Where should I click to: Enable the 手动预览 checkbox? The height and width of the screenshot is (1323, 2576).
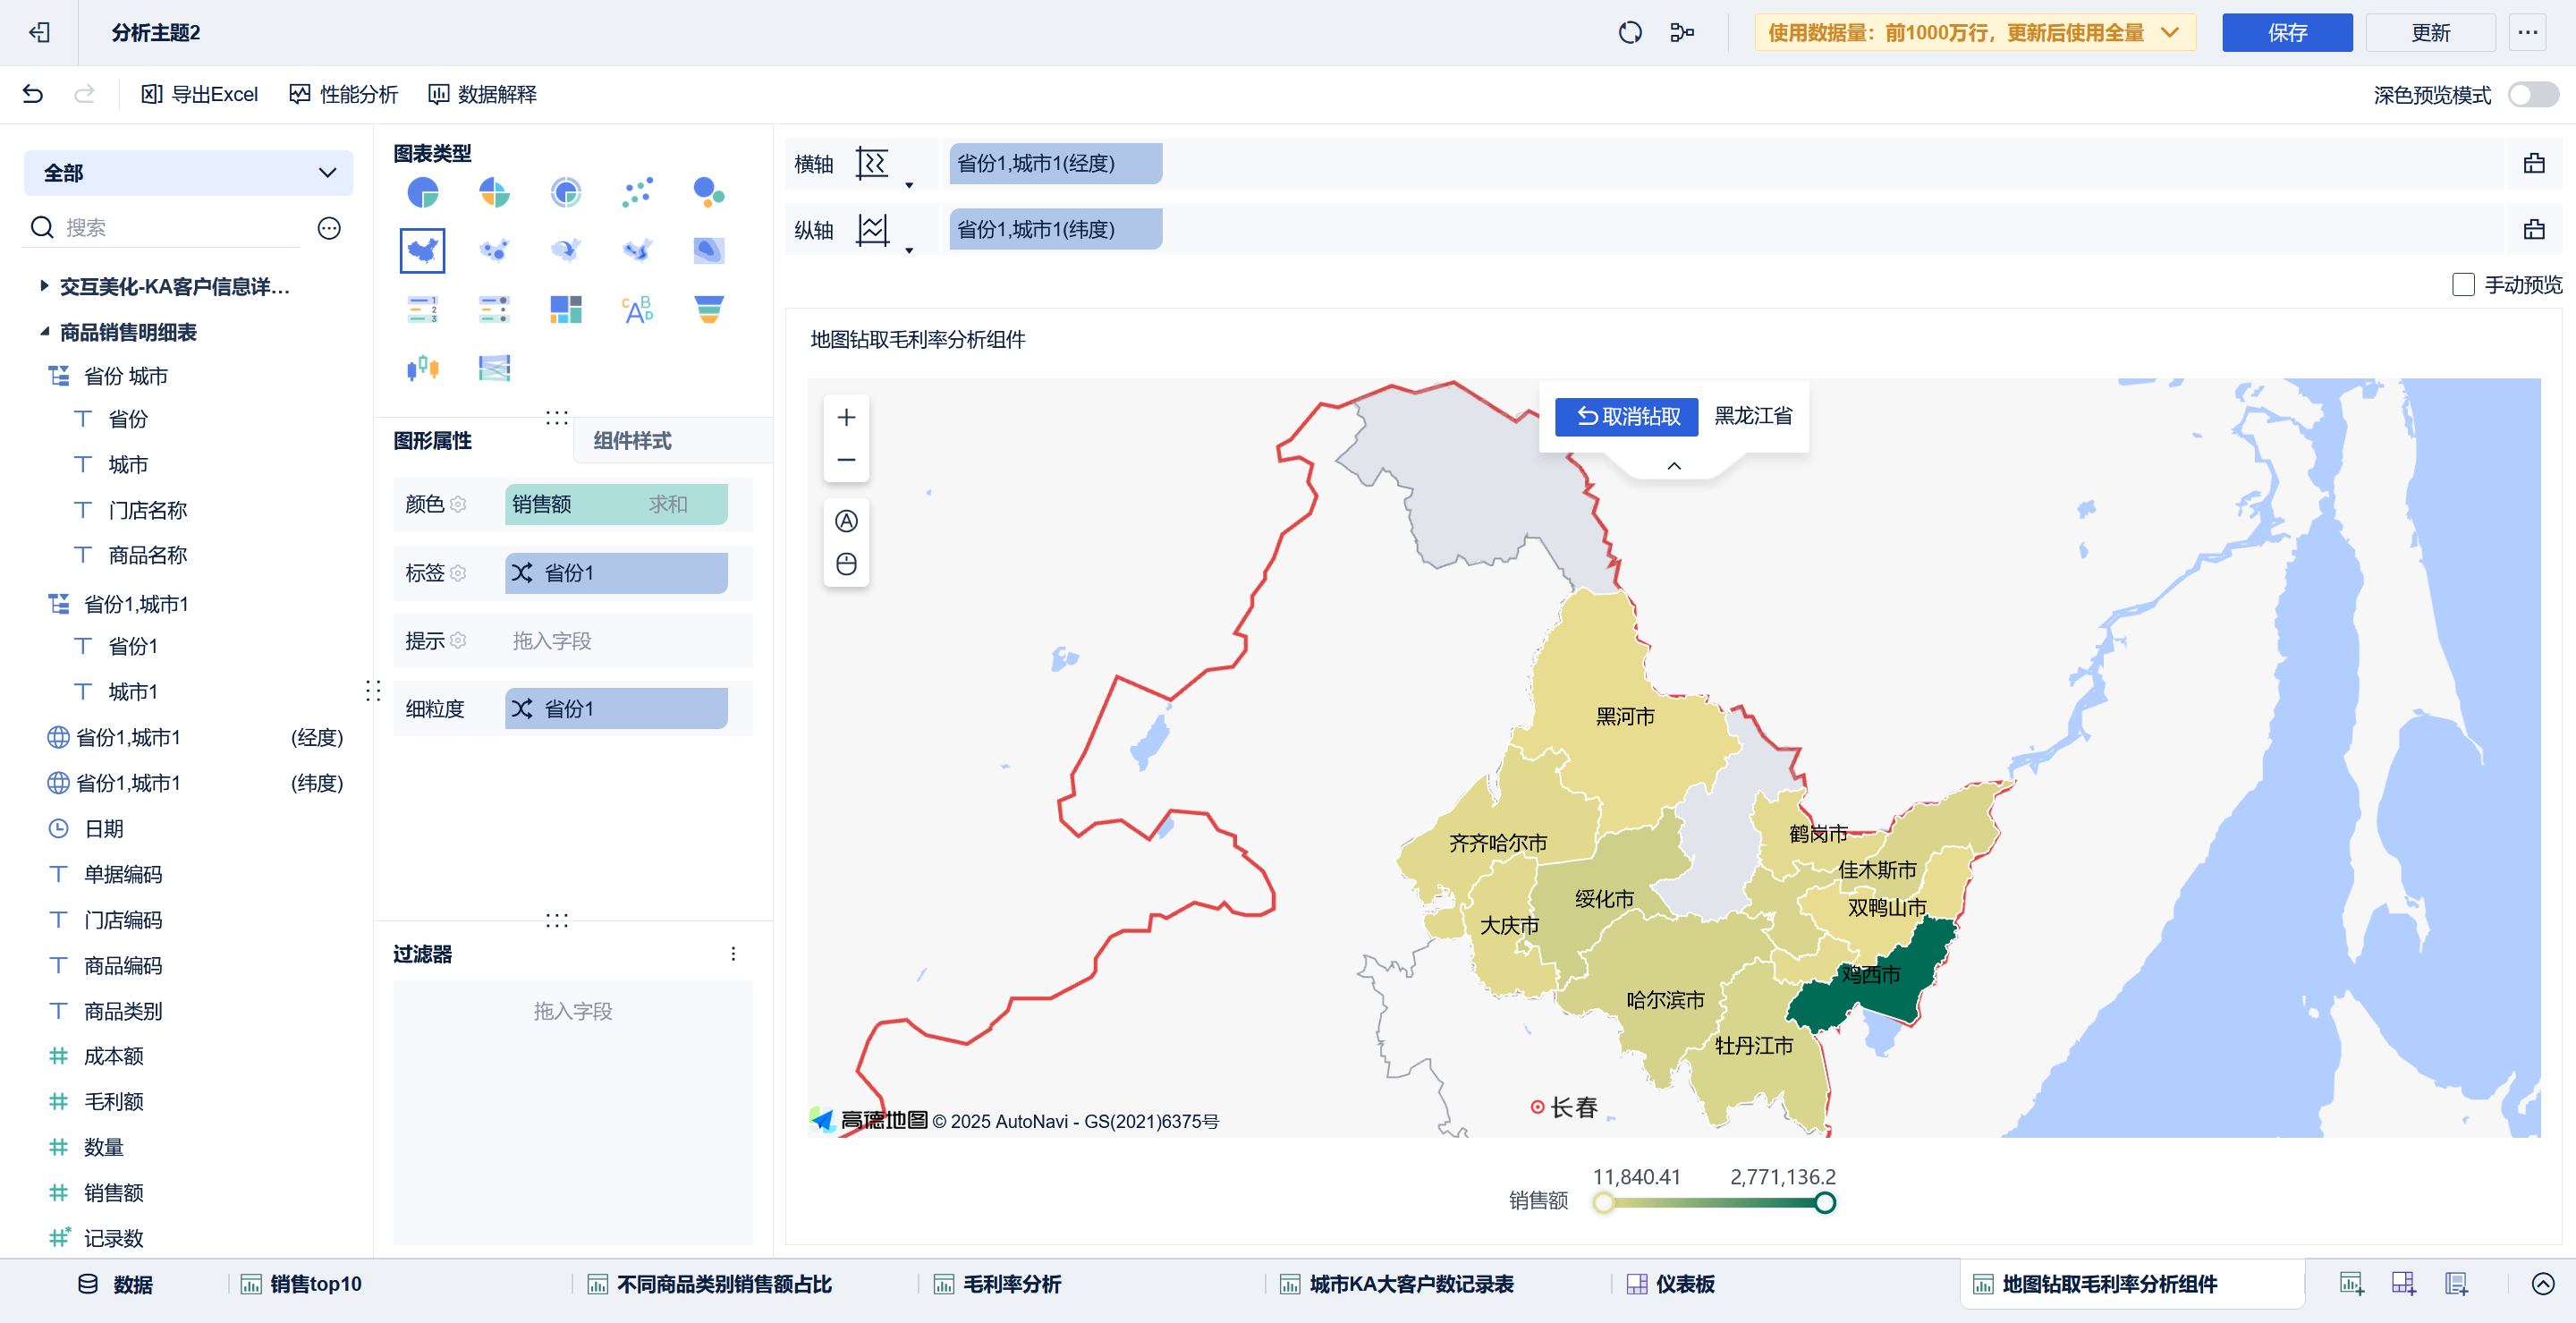pyautogui.click(x=2463, y=285)
